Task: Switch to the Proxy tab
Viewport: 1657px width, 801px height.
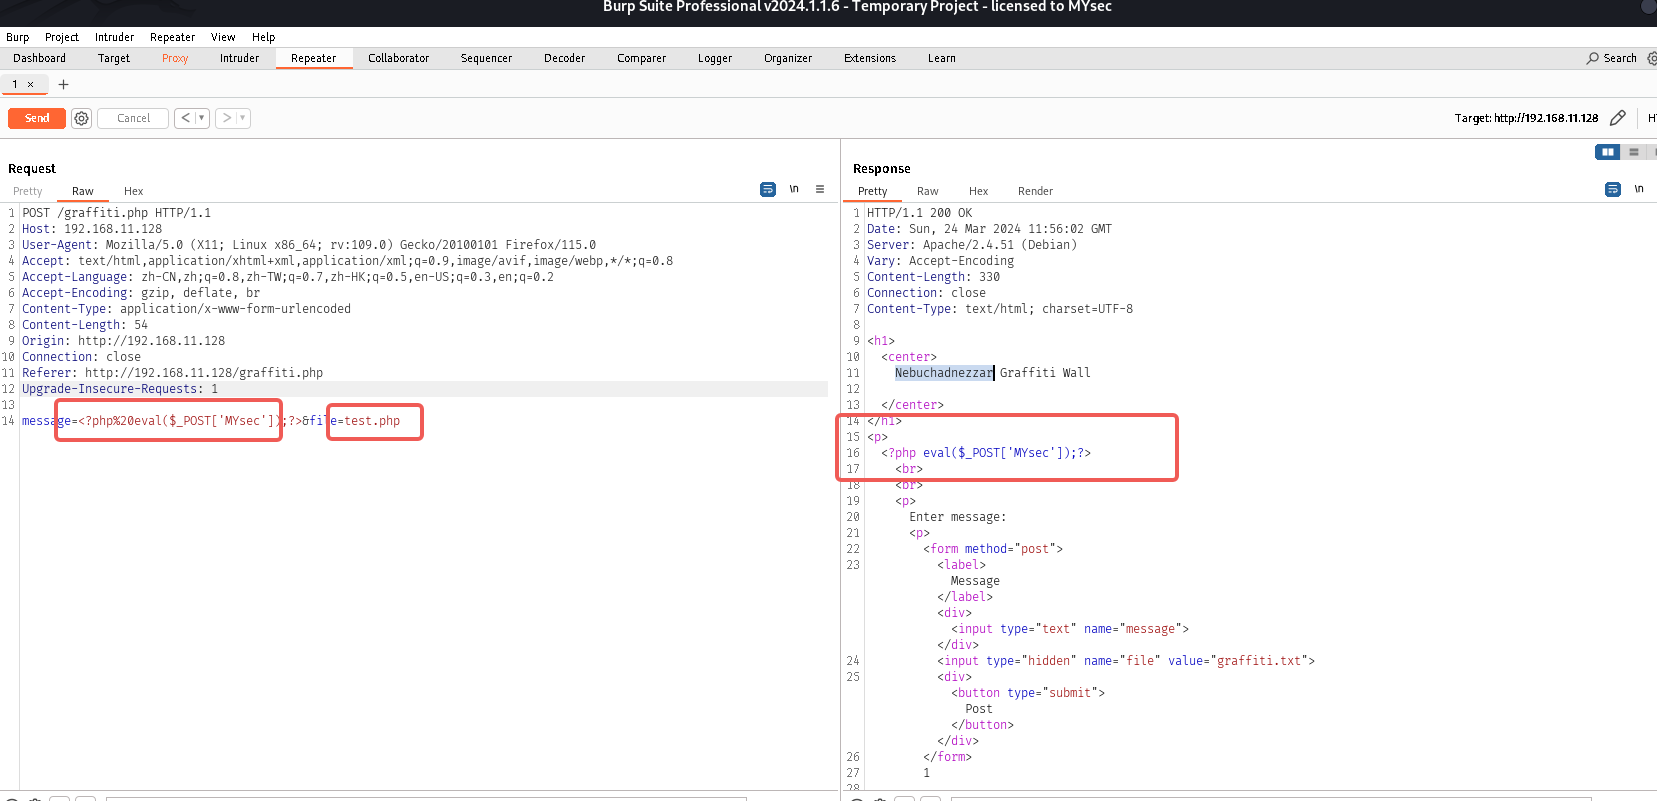Action: coord(175,58)
